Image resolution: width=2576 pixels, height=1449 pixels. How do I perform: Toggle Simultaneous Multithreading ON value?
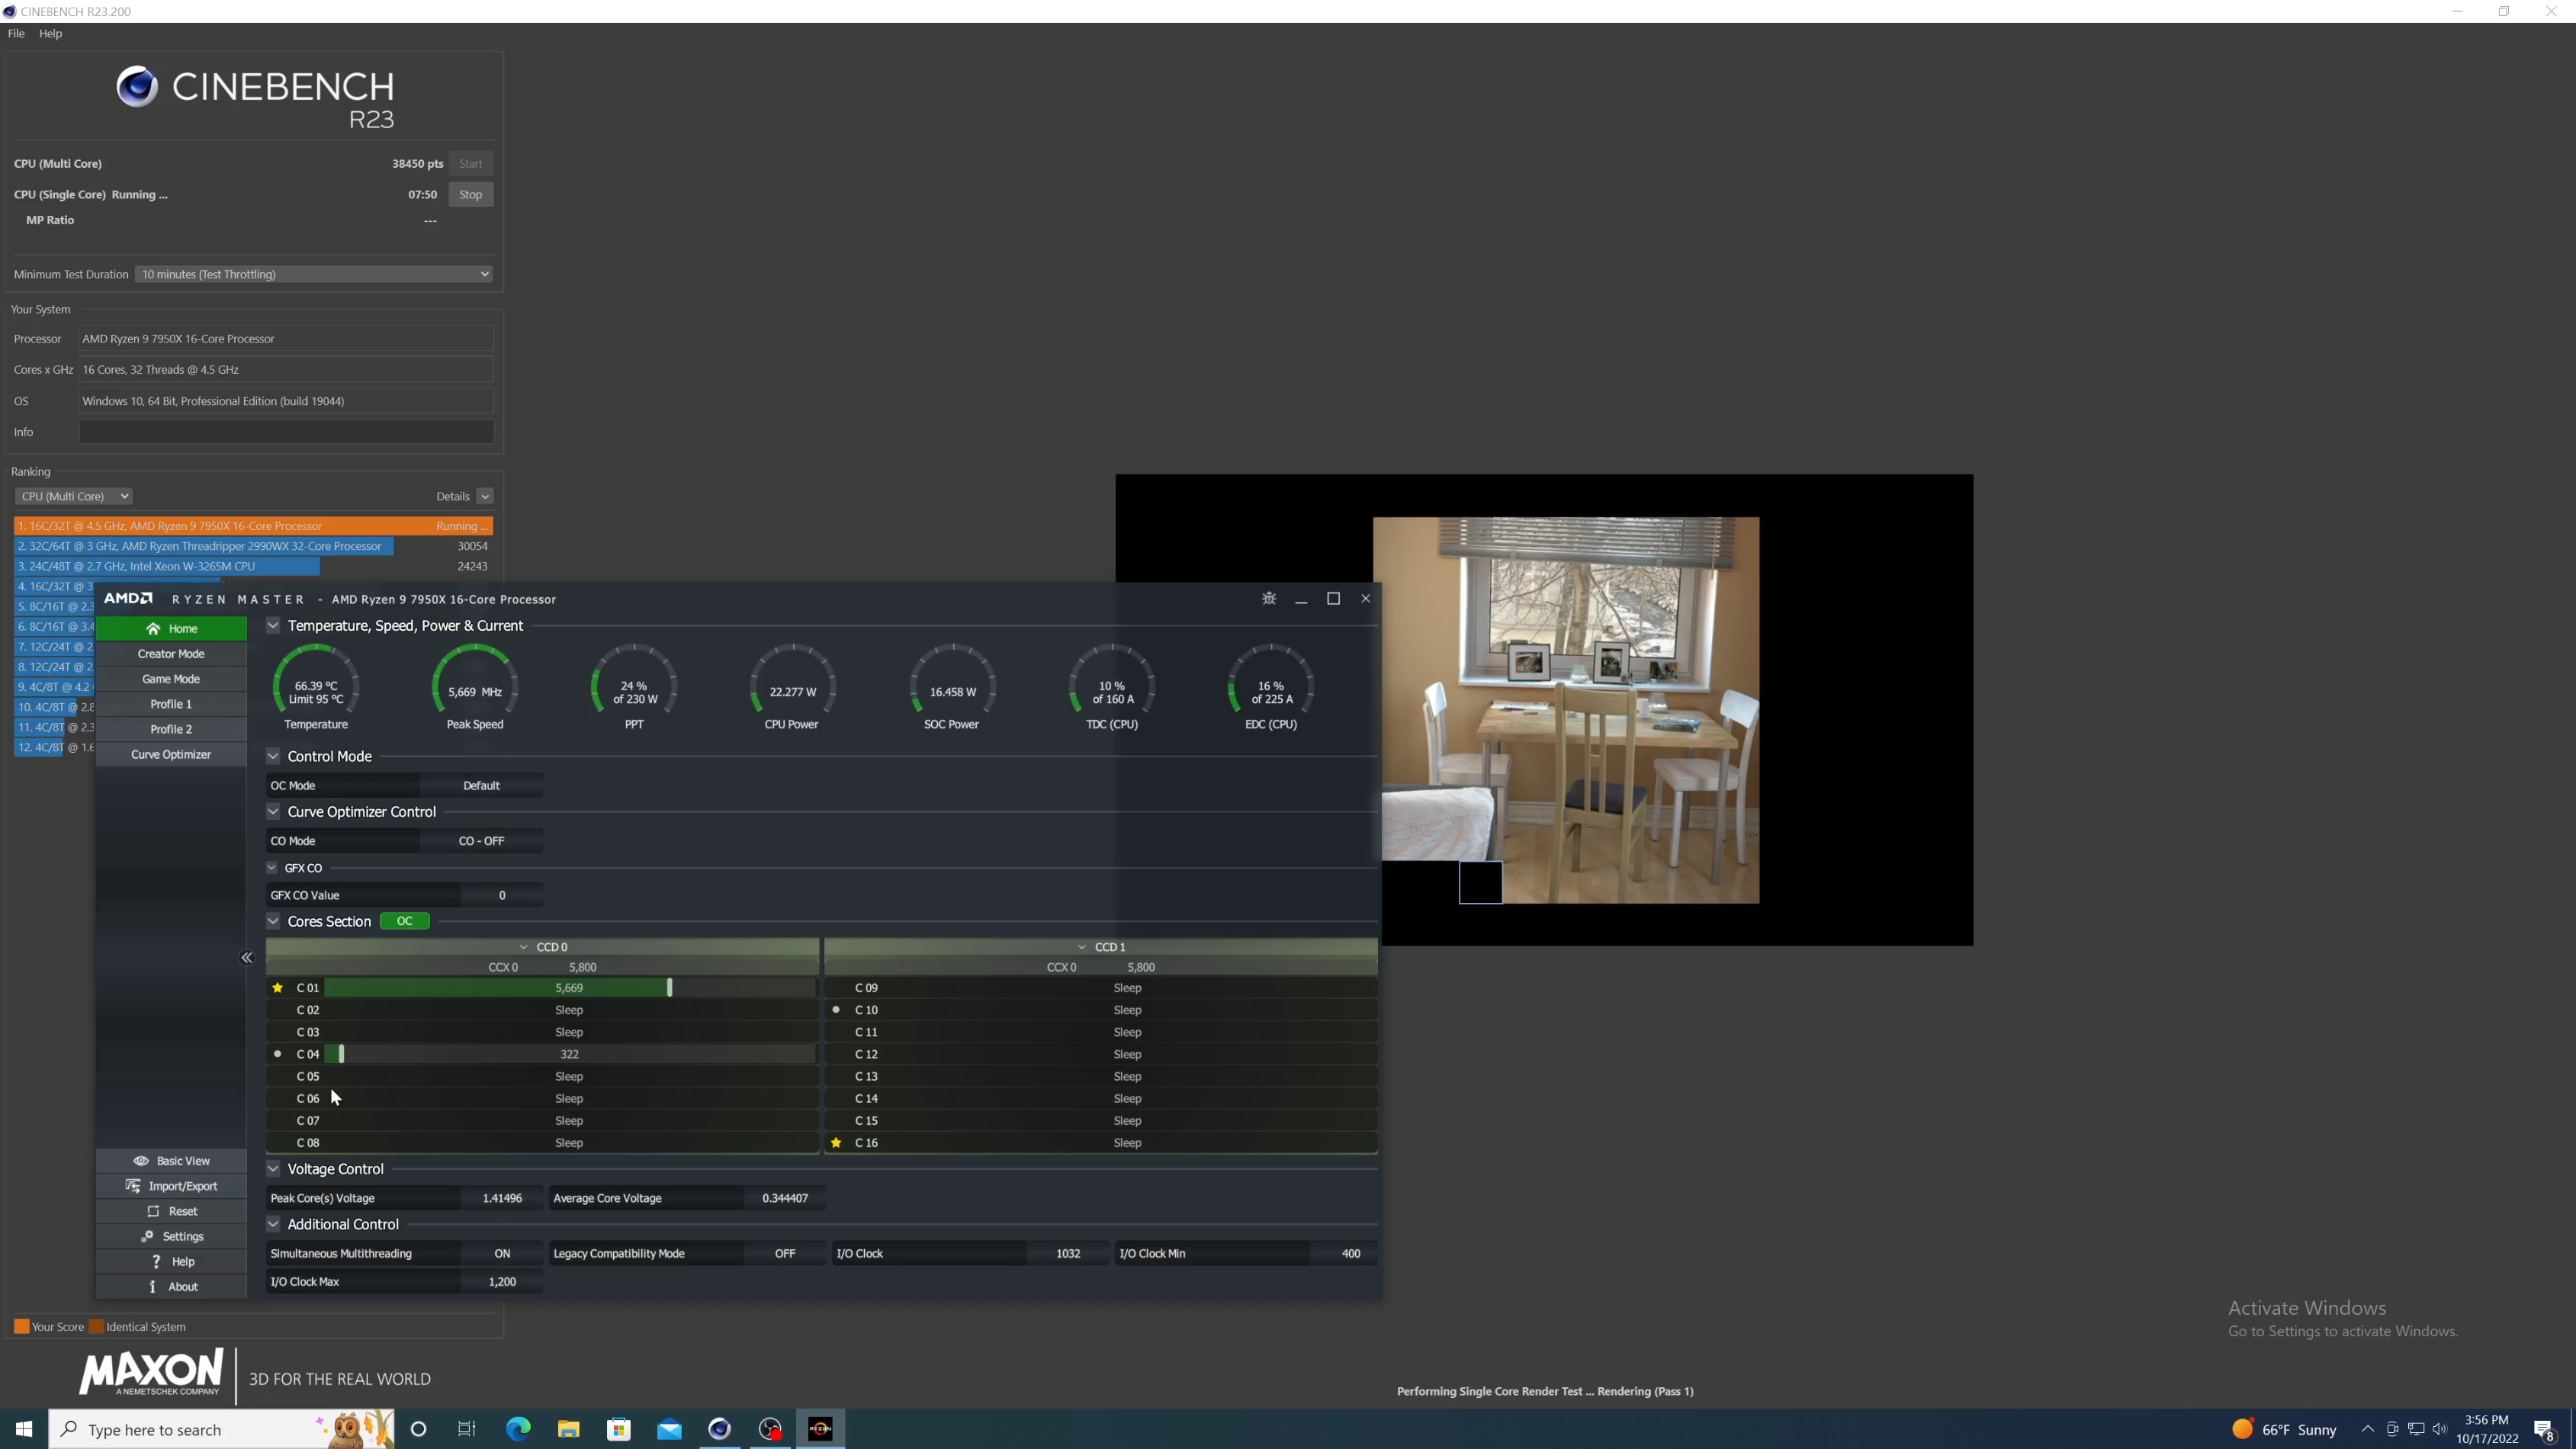[502, 1253]
